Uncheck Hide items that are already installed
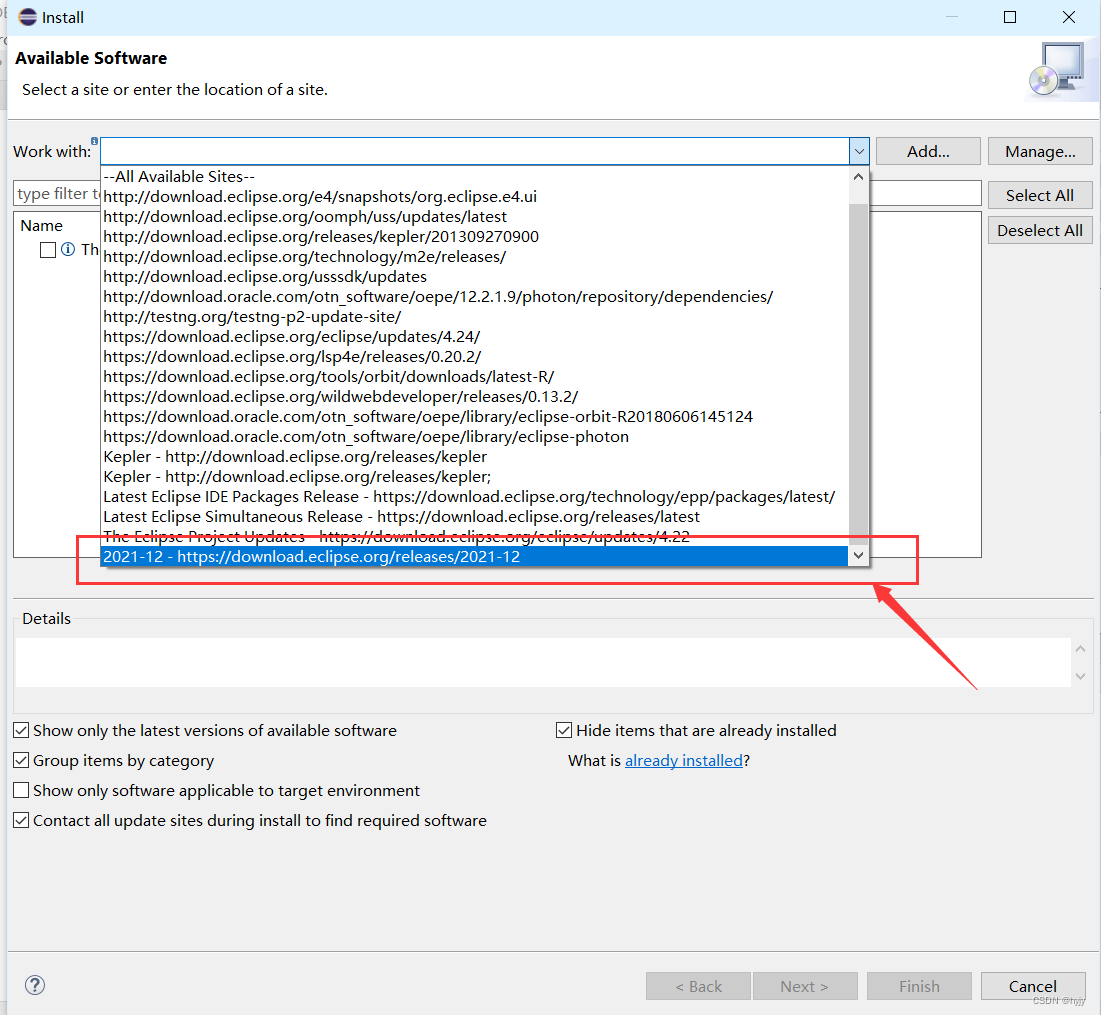 [563, 730]
